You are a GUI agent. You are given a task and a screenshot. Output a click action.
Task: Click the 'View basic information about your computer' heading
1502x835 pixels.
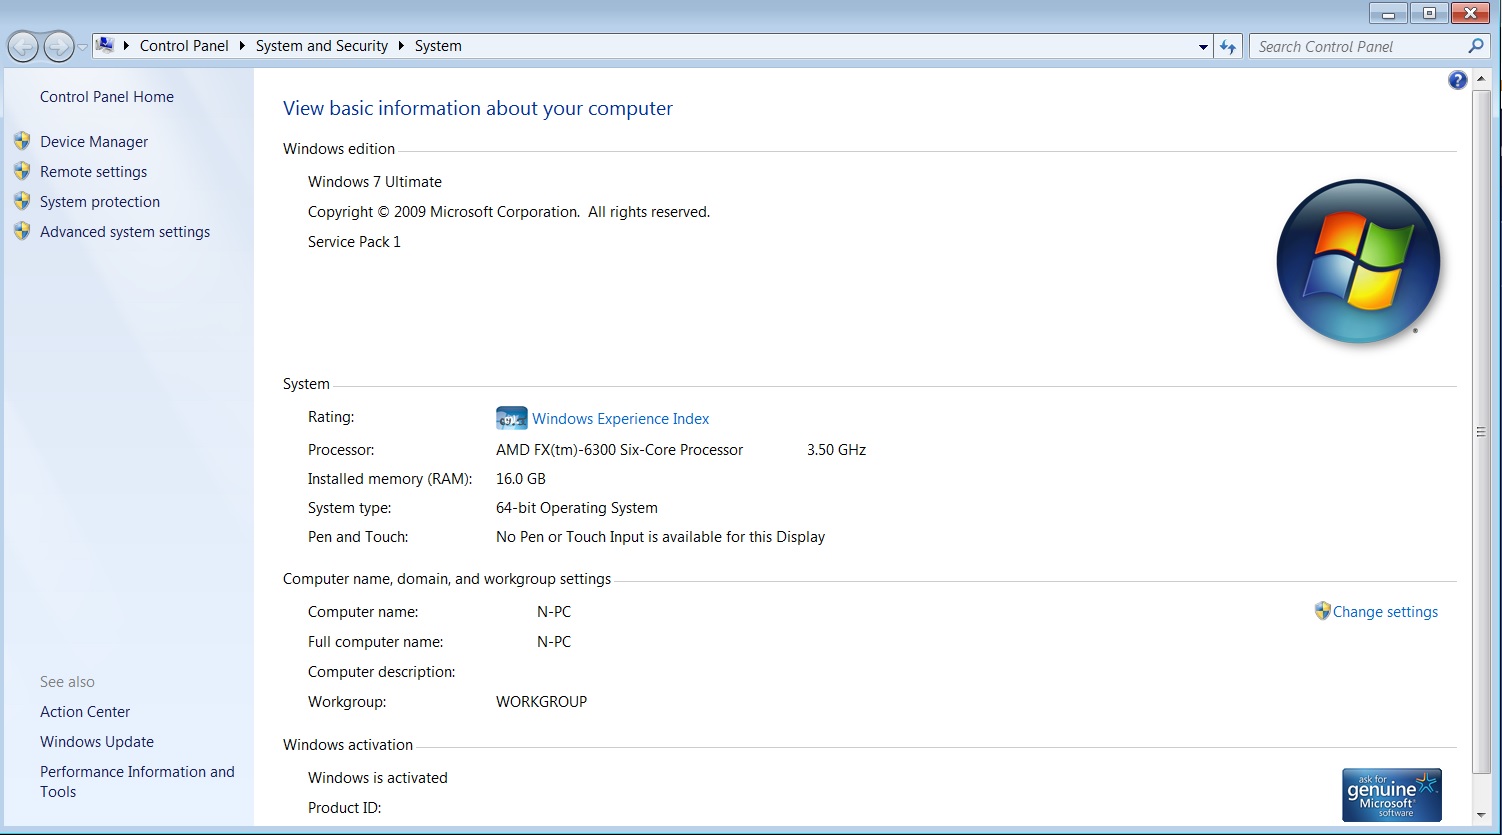tap(478, 108)
